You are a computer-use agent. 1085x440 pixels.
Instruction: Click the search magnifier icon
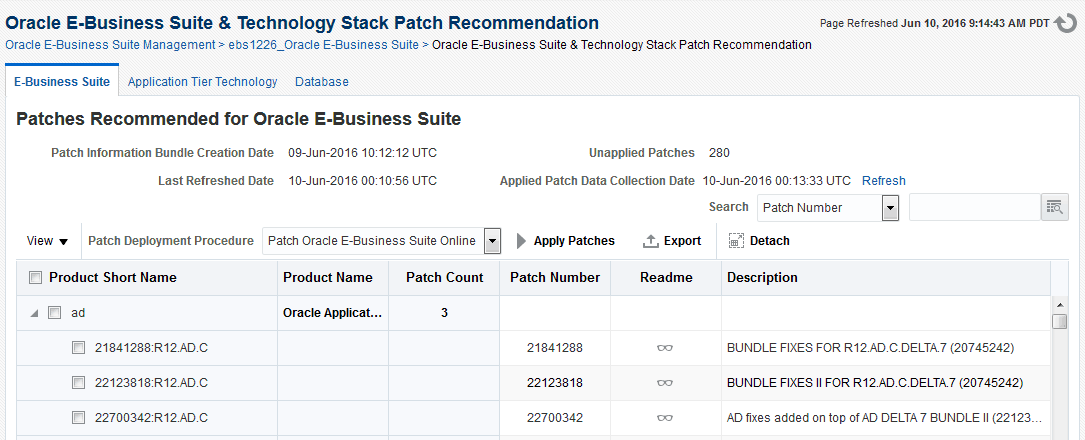(x=1055, y=207)
